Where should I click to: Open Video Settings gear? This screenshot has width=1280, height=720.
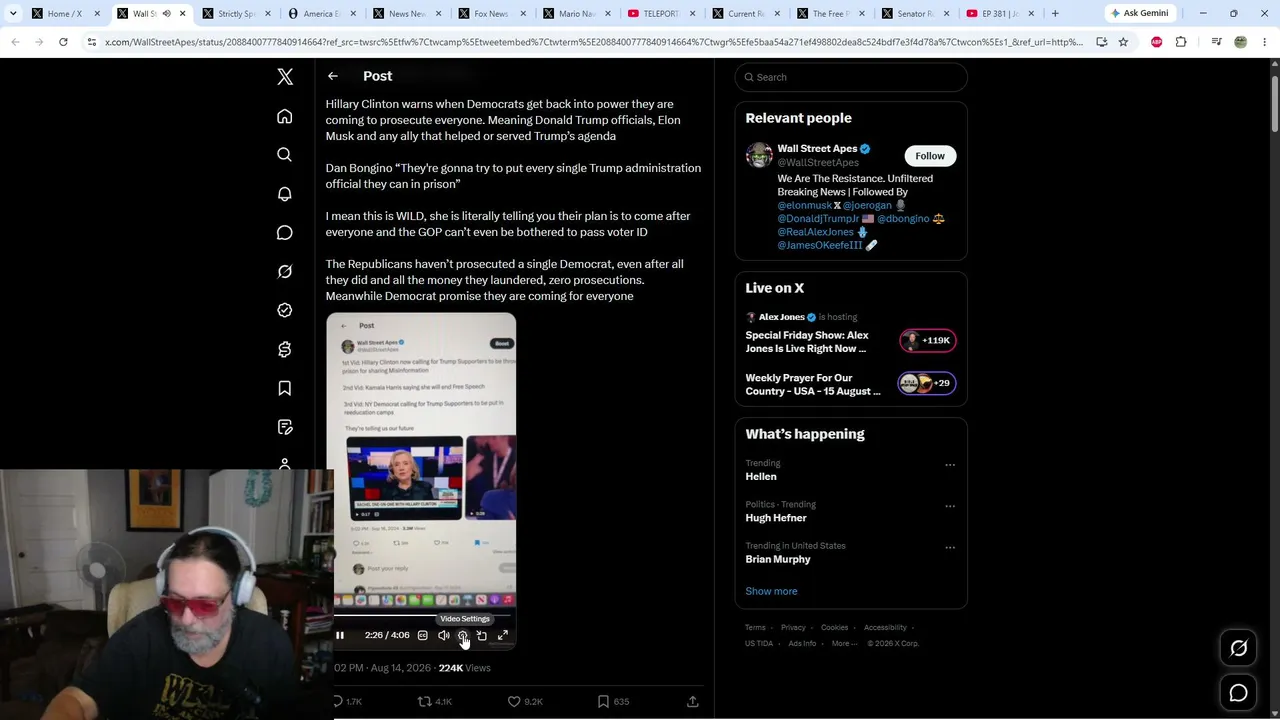pos(463,635)
